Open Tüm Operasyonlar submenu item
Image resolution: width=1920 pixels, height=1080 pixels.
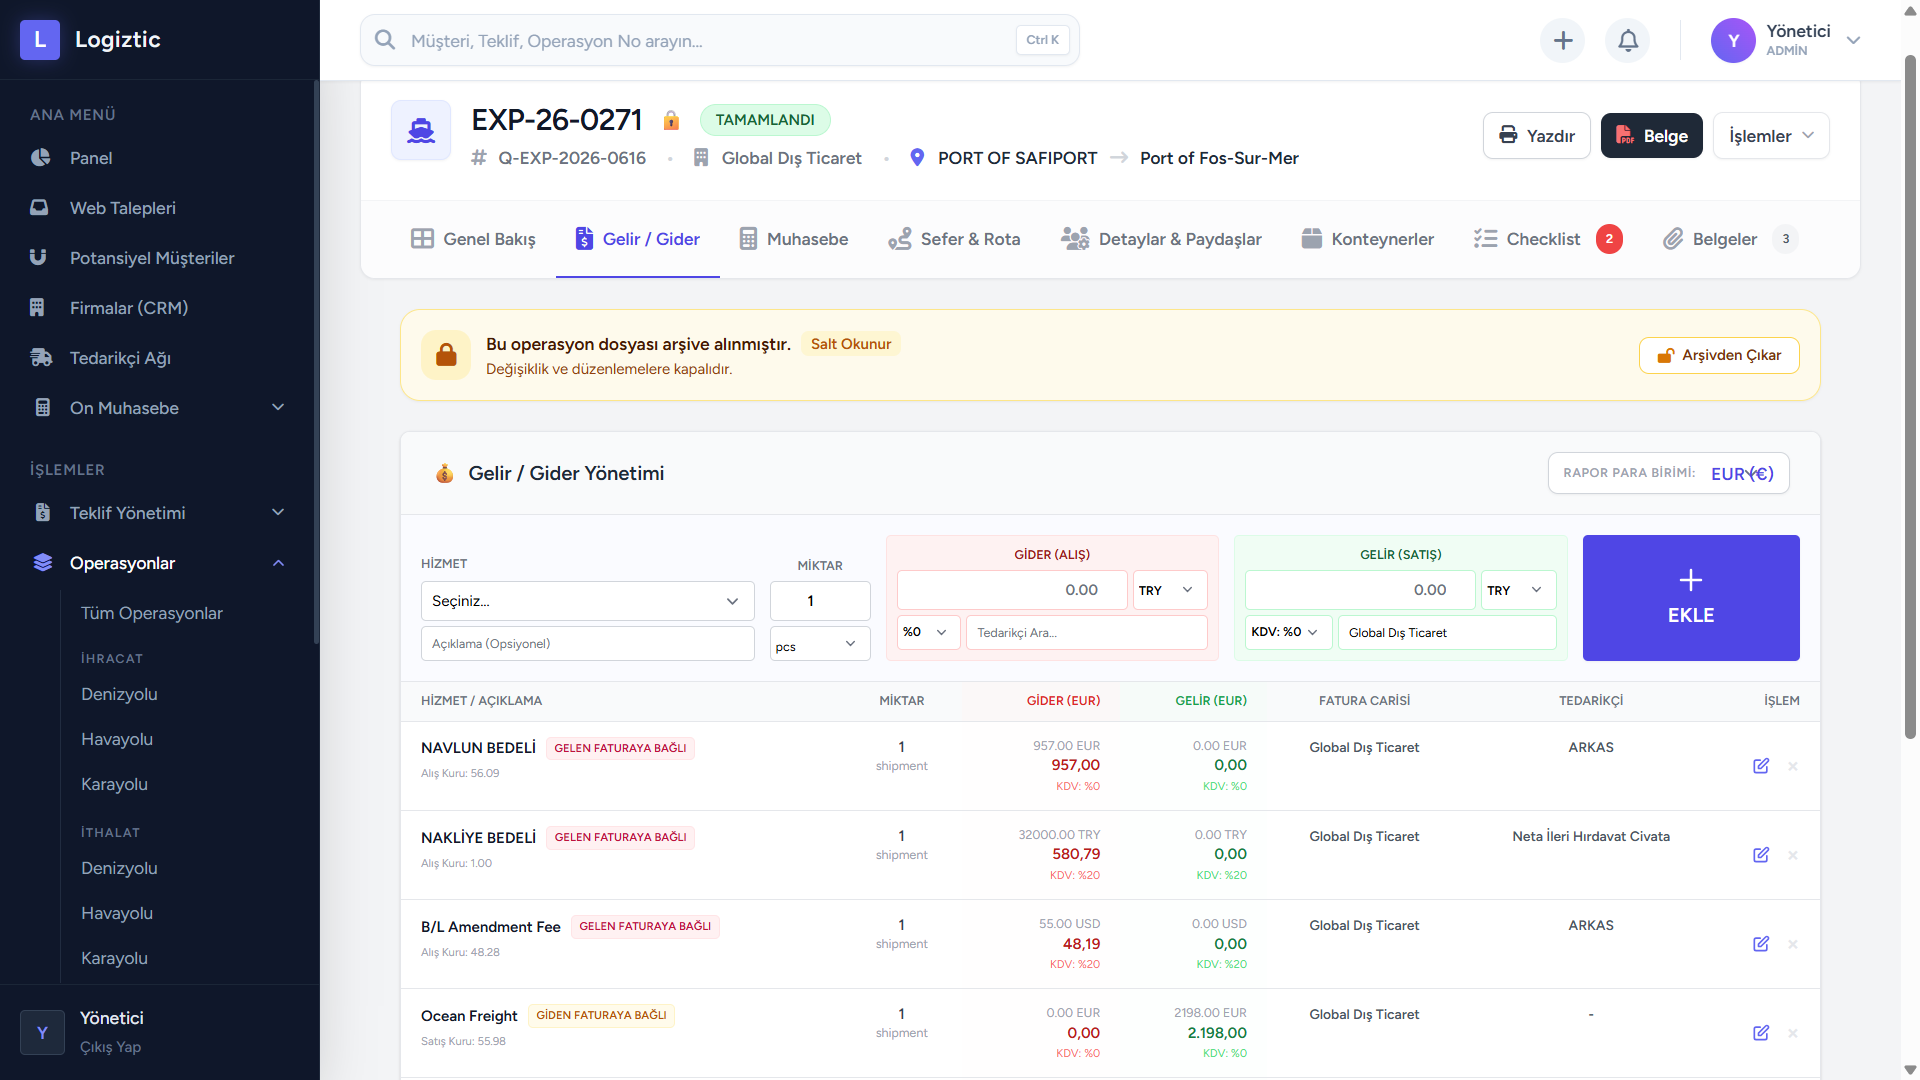coord(152,613)
